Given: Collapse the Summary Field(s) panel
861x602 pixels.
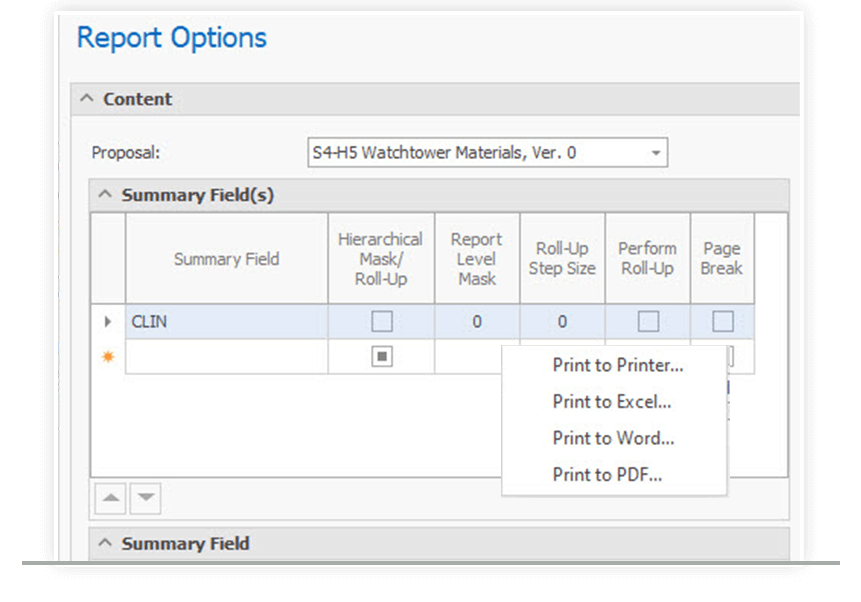Looking at the screenshot, I should [x=105, y=195].
